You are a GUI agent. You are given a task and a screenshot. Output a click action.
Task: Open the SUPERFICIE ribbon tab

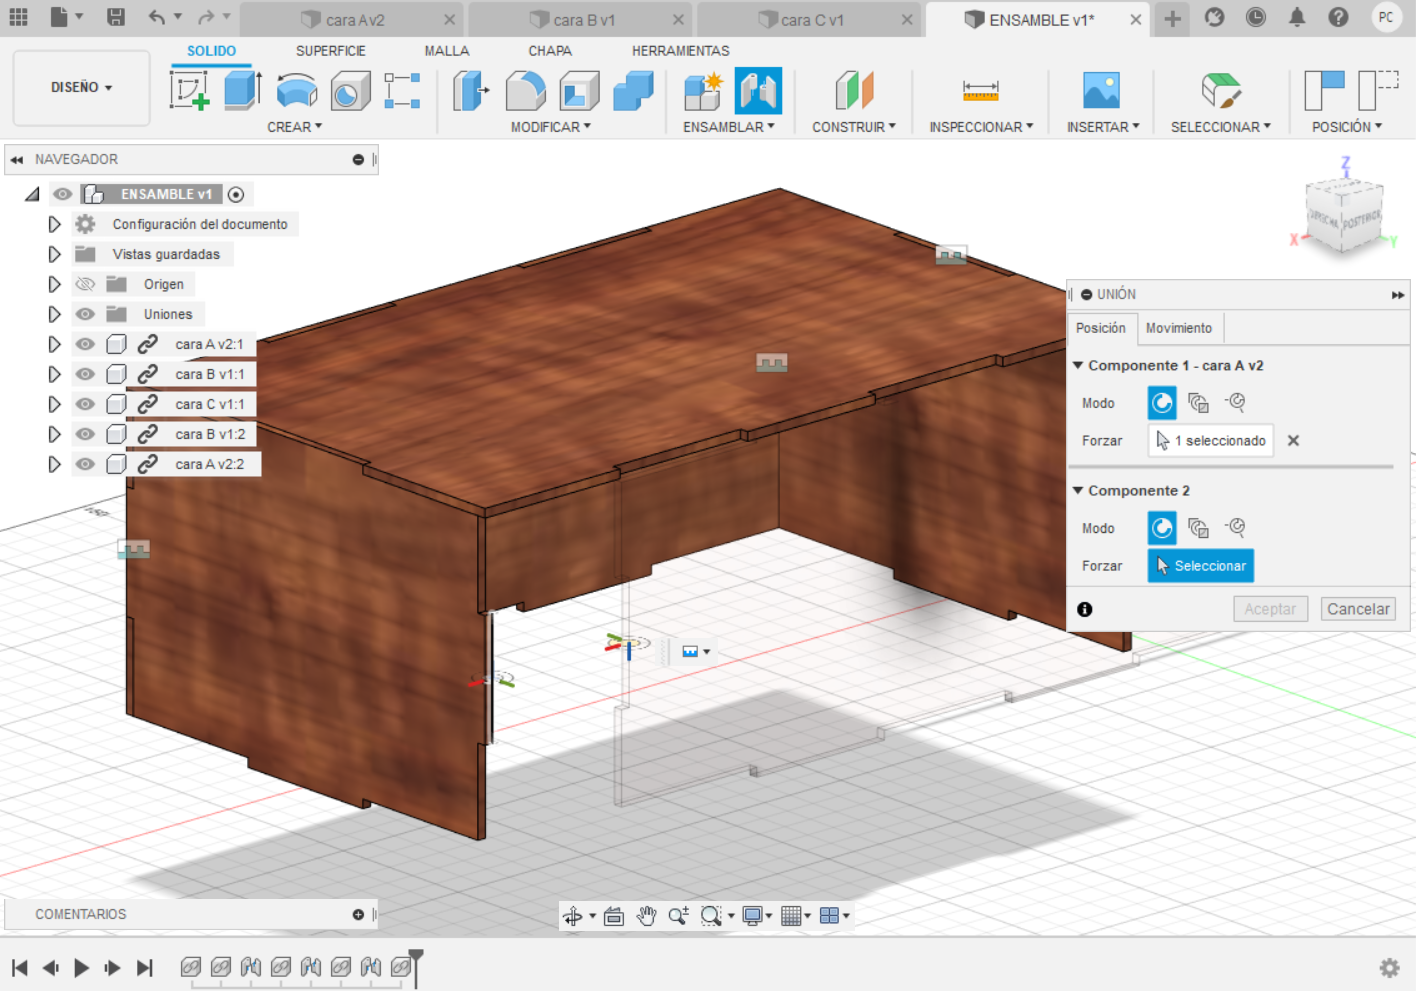pos(330,51)
